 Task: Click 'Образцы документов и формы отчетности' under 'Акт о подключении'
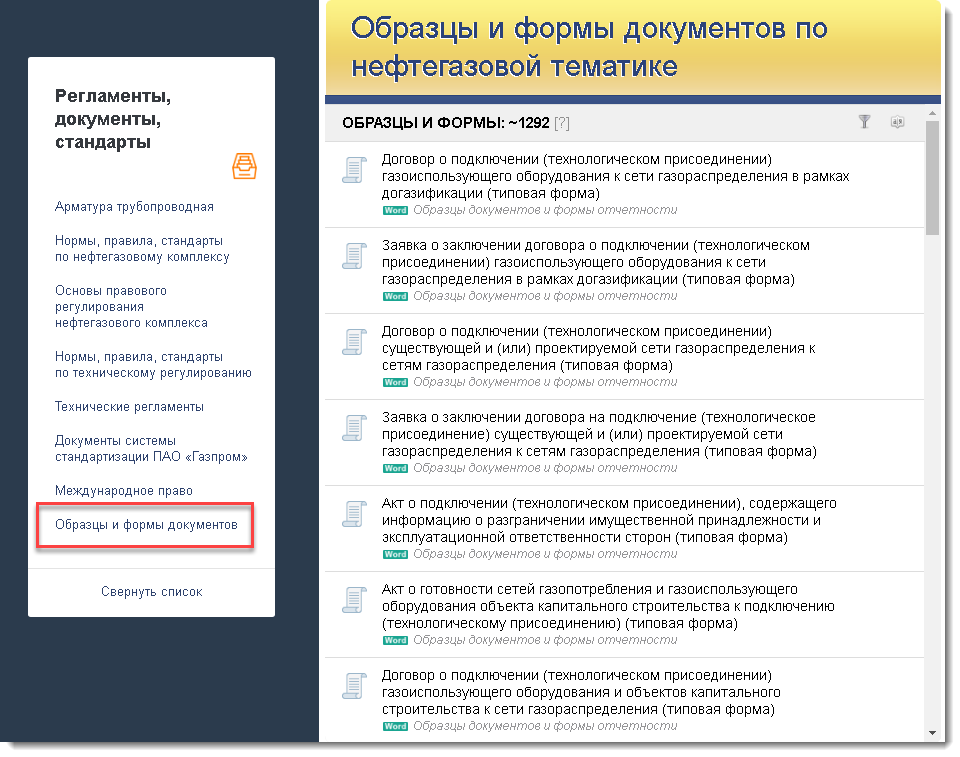click(545, 554)
